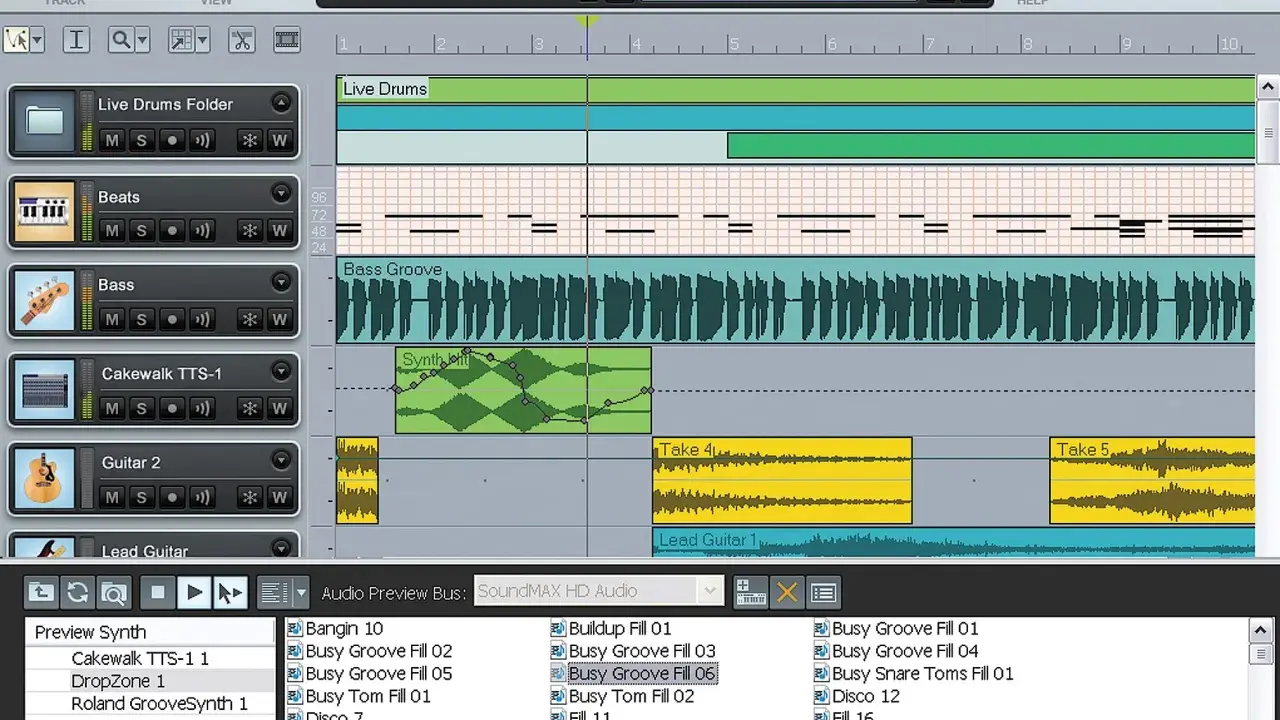The image size is (1280, 720).
Task: Mute the Cakewalk TTS-1 track
Action: point(112,408)
